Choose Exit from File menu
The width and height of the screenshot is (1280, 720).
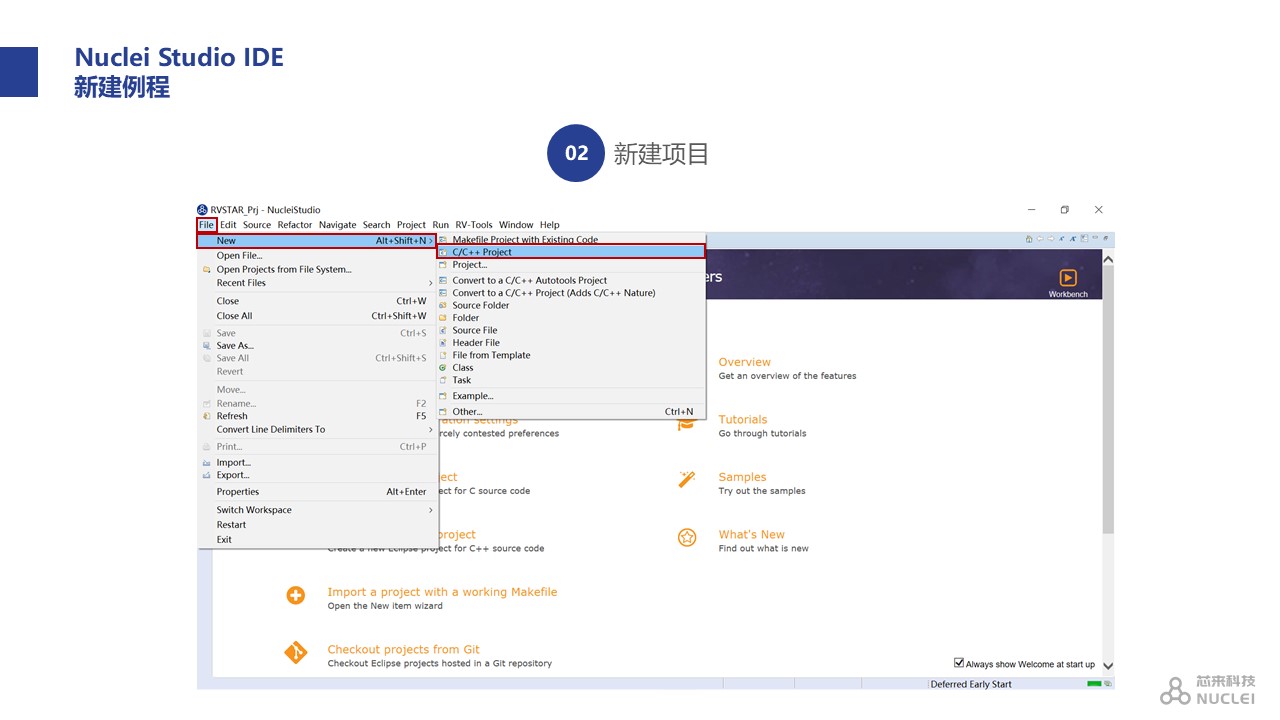(x=317, y=540)
